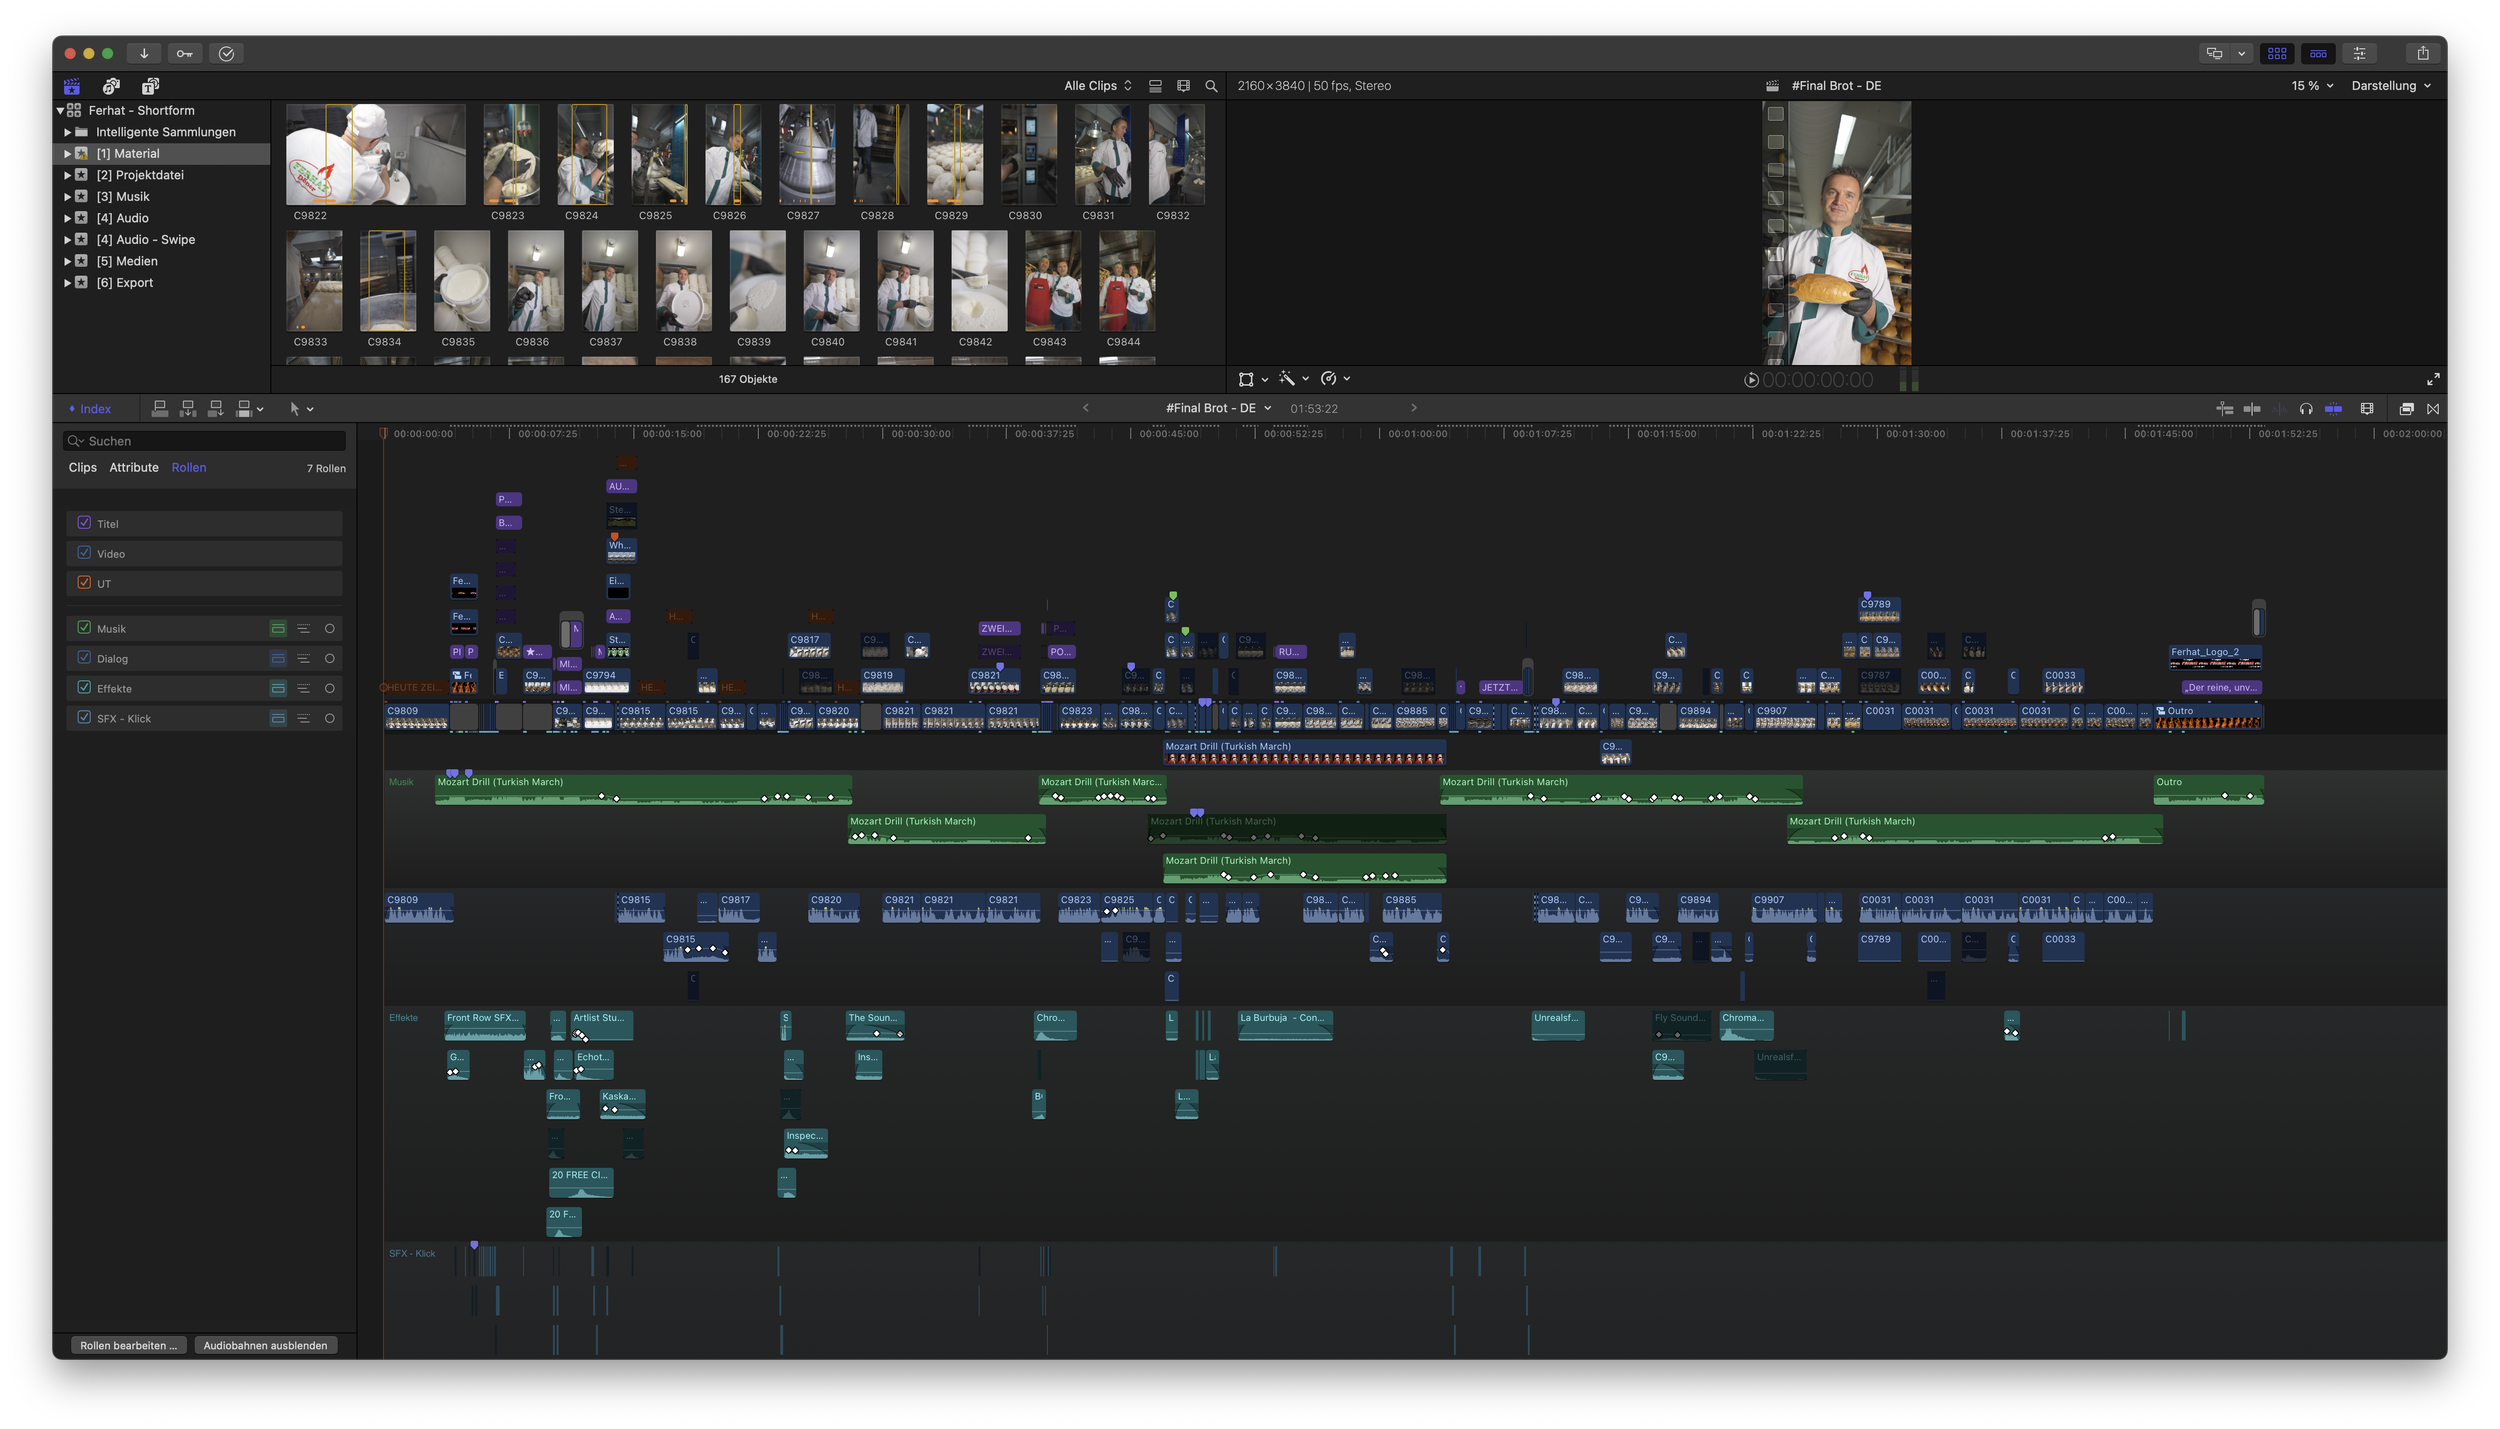Expand the subroles list for Effekte
This screenshot has width=2500, height=1429.
tap(303, 689)
